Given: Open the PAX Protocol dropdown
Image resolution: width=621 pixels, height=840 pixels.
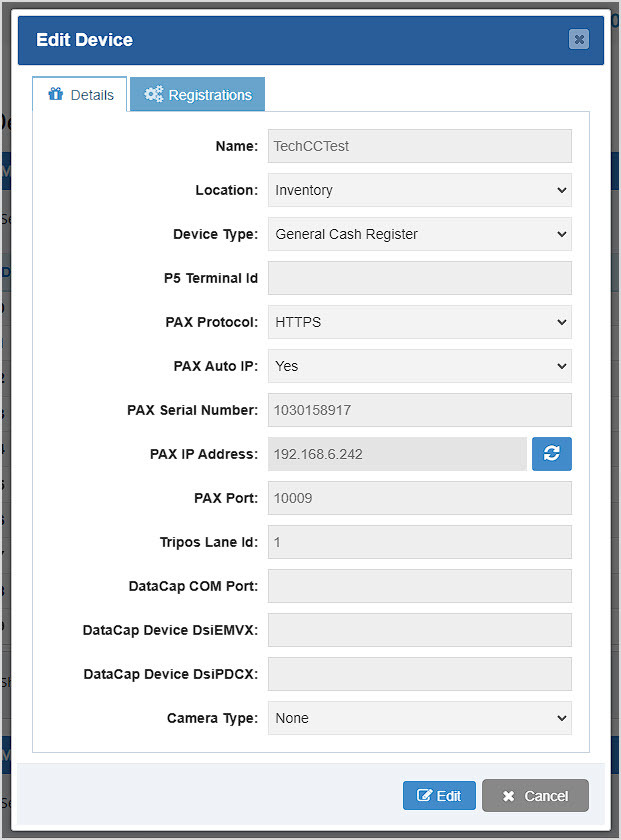Looking at the screenshot, I should point(419,322).
